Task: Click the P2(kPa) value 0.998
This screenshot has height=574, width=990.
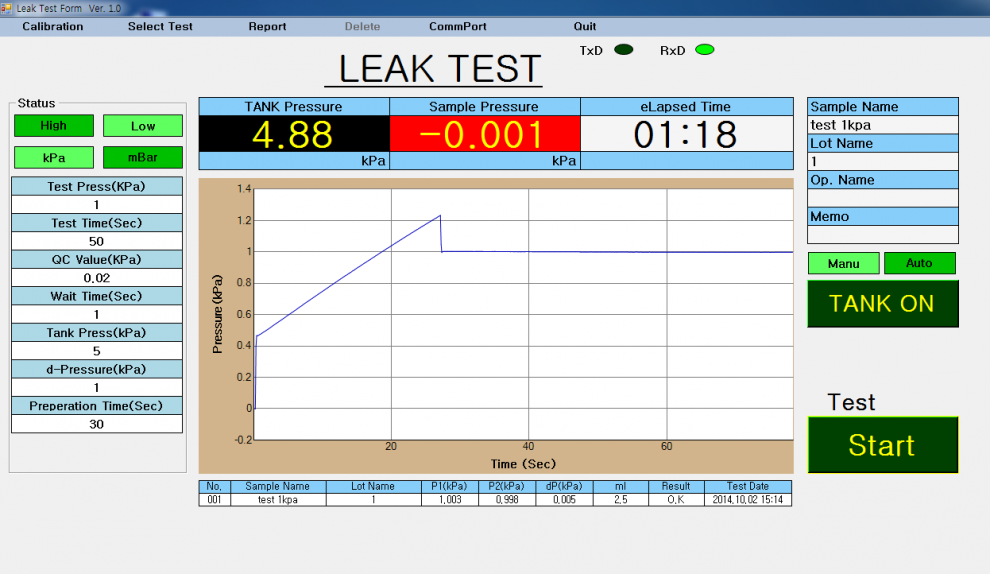Action: click(507, 499)
